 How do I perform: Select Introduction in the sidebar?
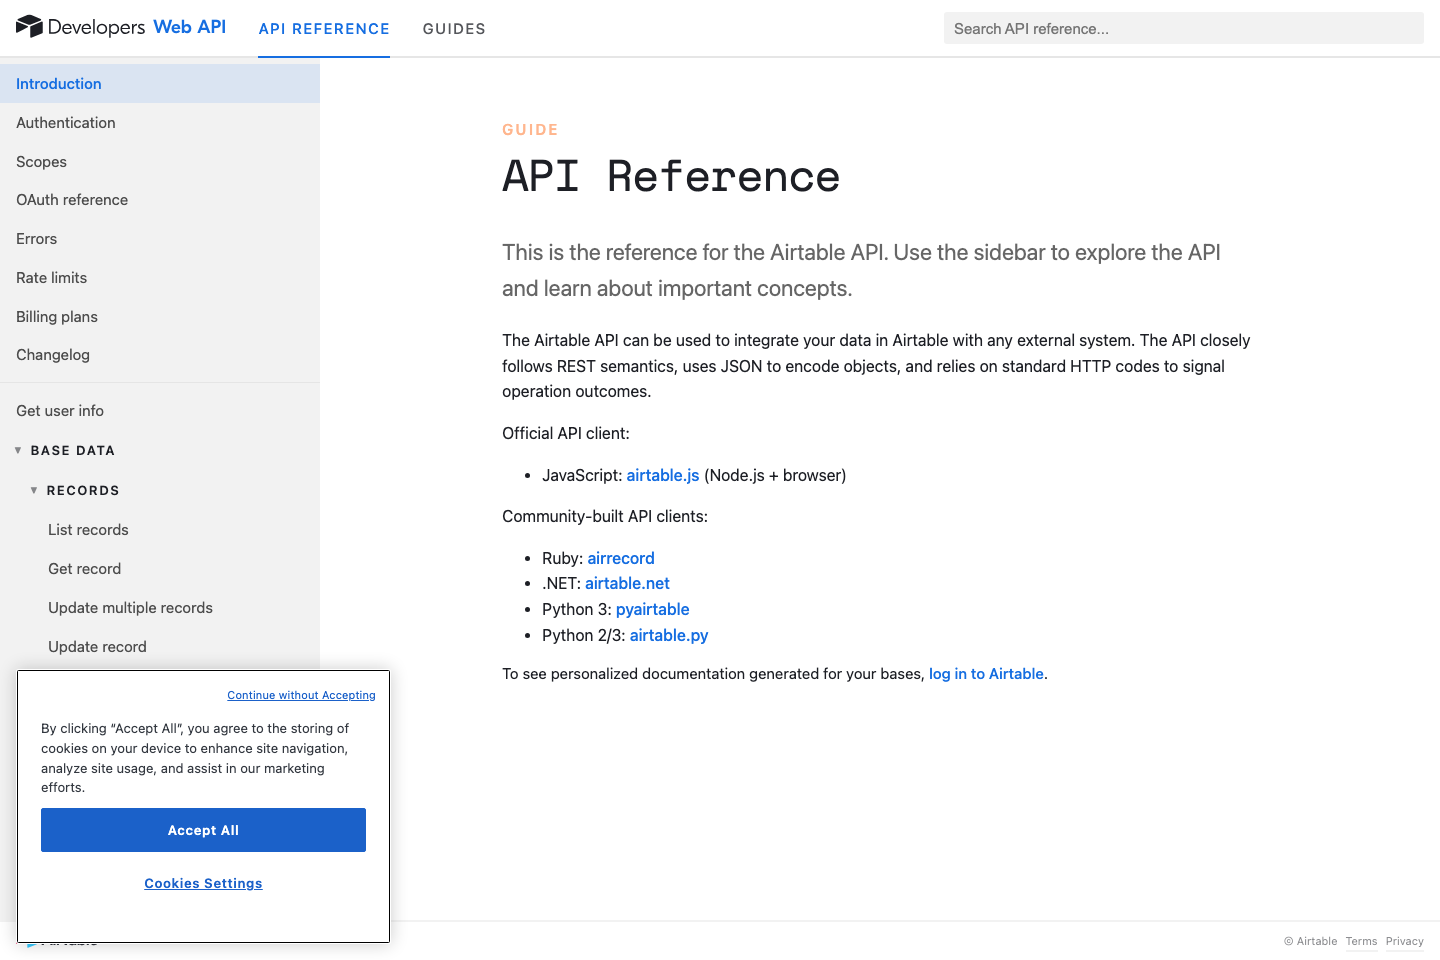coord(58,83)
